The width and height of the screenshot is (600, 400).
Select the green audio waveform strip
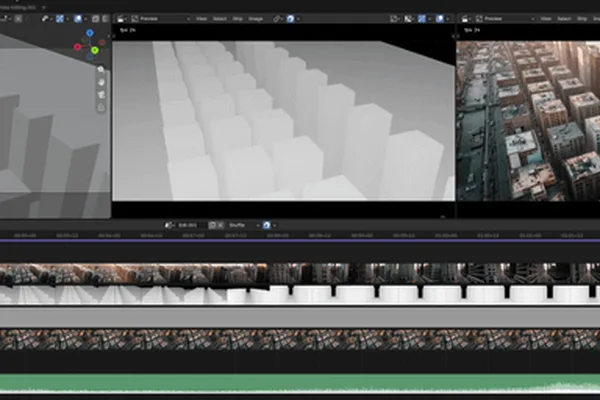[x=300, y=384]
